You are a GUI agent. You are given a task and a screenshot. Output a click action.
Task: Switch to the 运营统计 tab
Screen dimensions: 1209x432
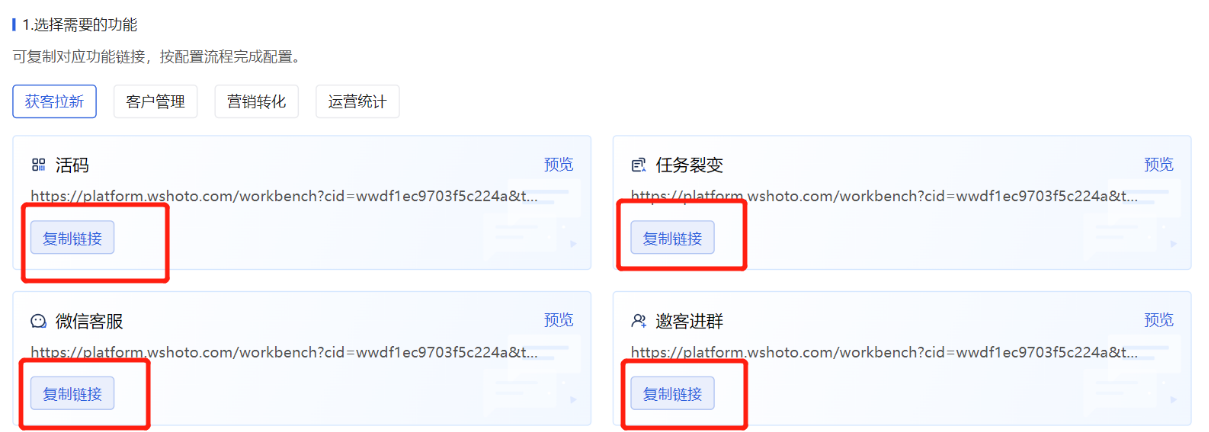coord(357,101)
